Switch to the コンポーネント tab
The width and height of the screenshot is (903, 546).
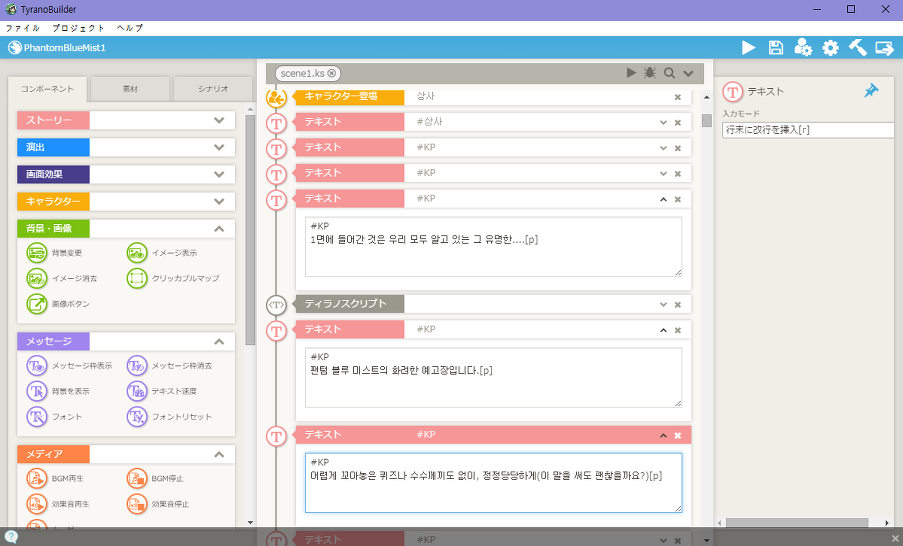47,89
